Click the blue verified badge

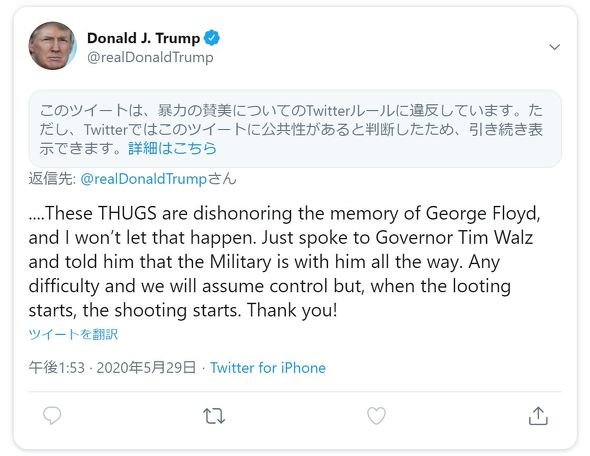pyautogui.click(x=212, y=38)
